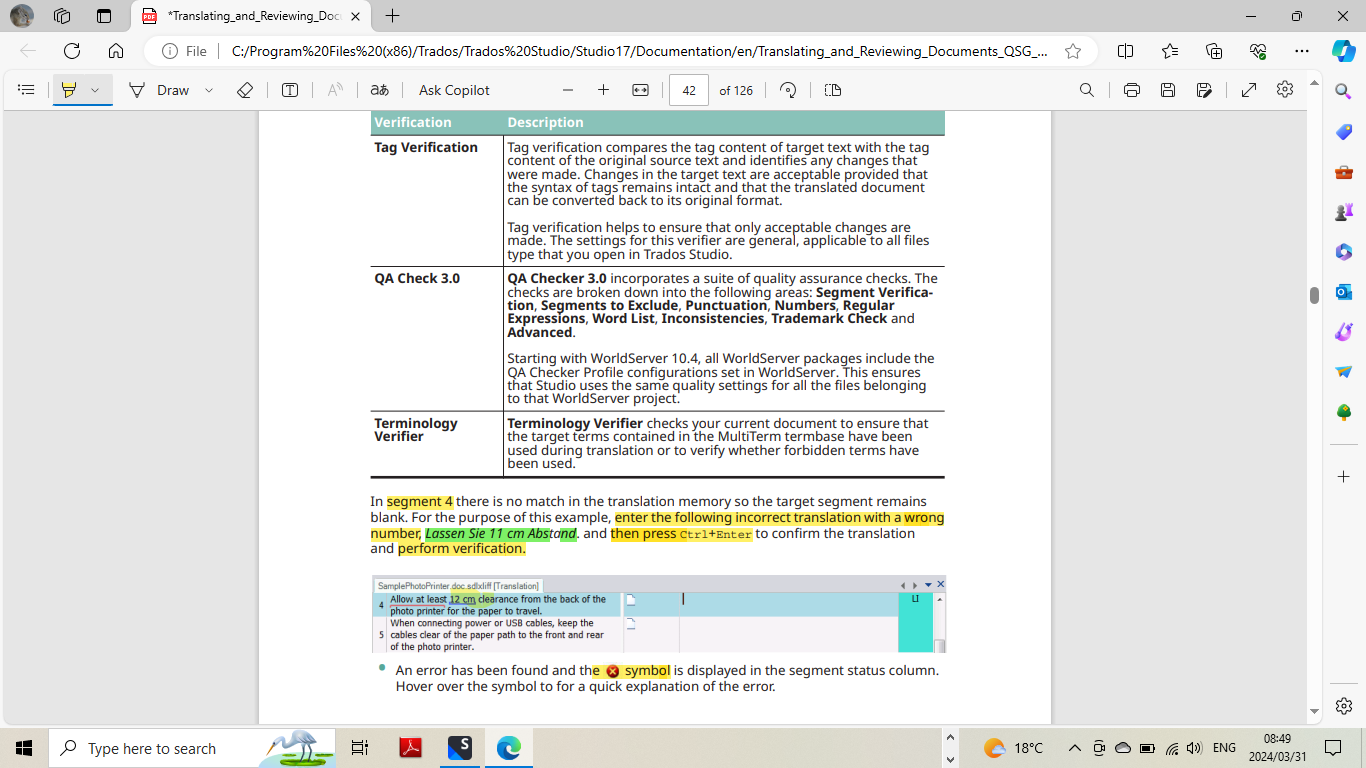Save the PDF file
Viewport: 1366px width, 768px height.
(x=1168, y=90)
